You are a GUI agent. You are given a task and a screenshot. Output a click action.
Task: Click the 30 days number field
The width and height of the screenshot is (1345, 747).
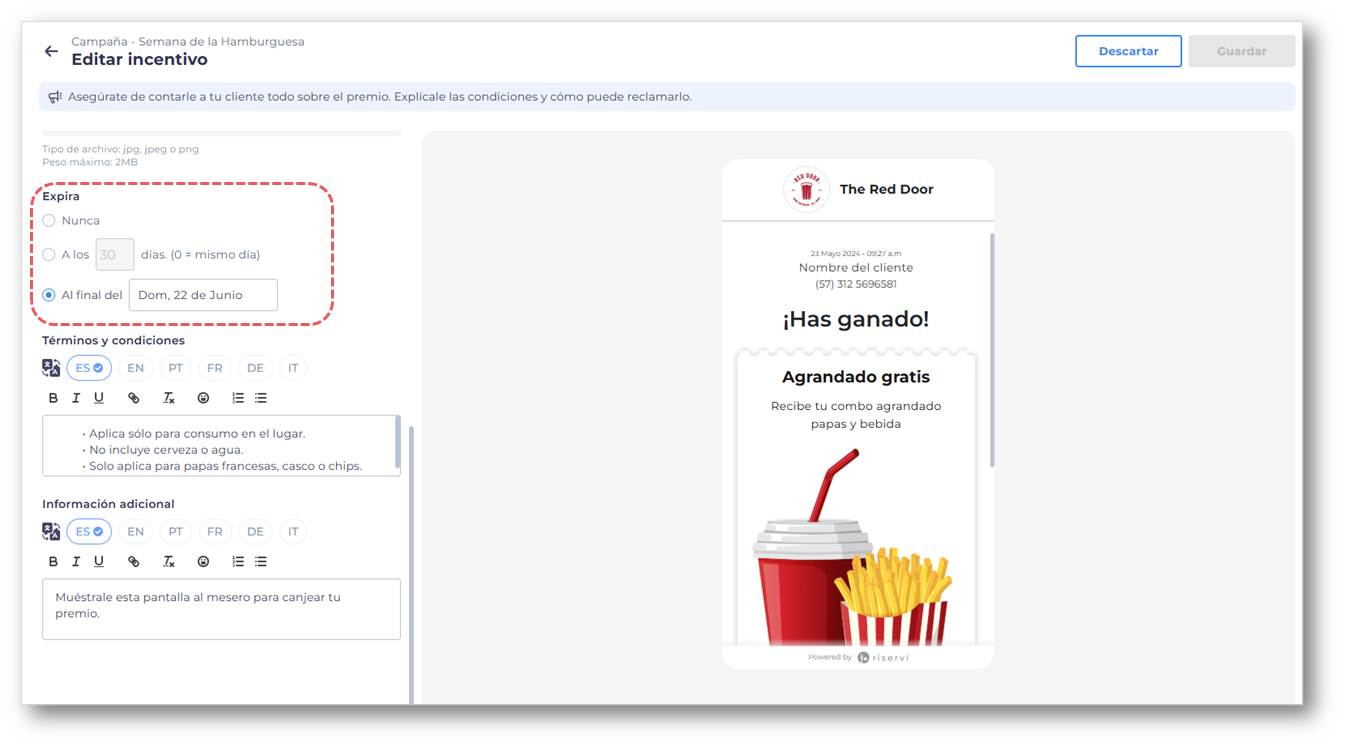coord(115,254)
